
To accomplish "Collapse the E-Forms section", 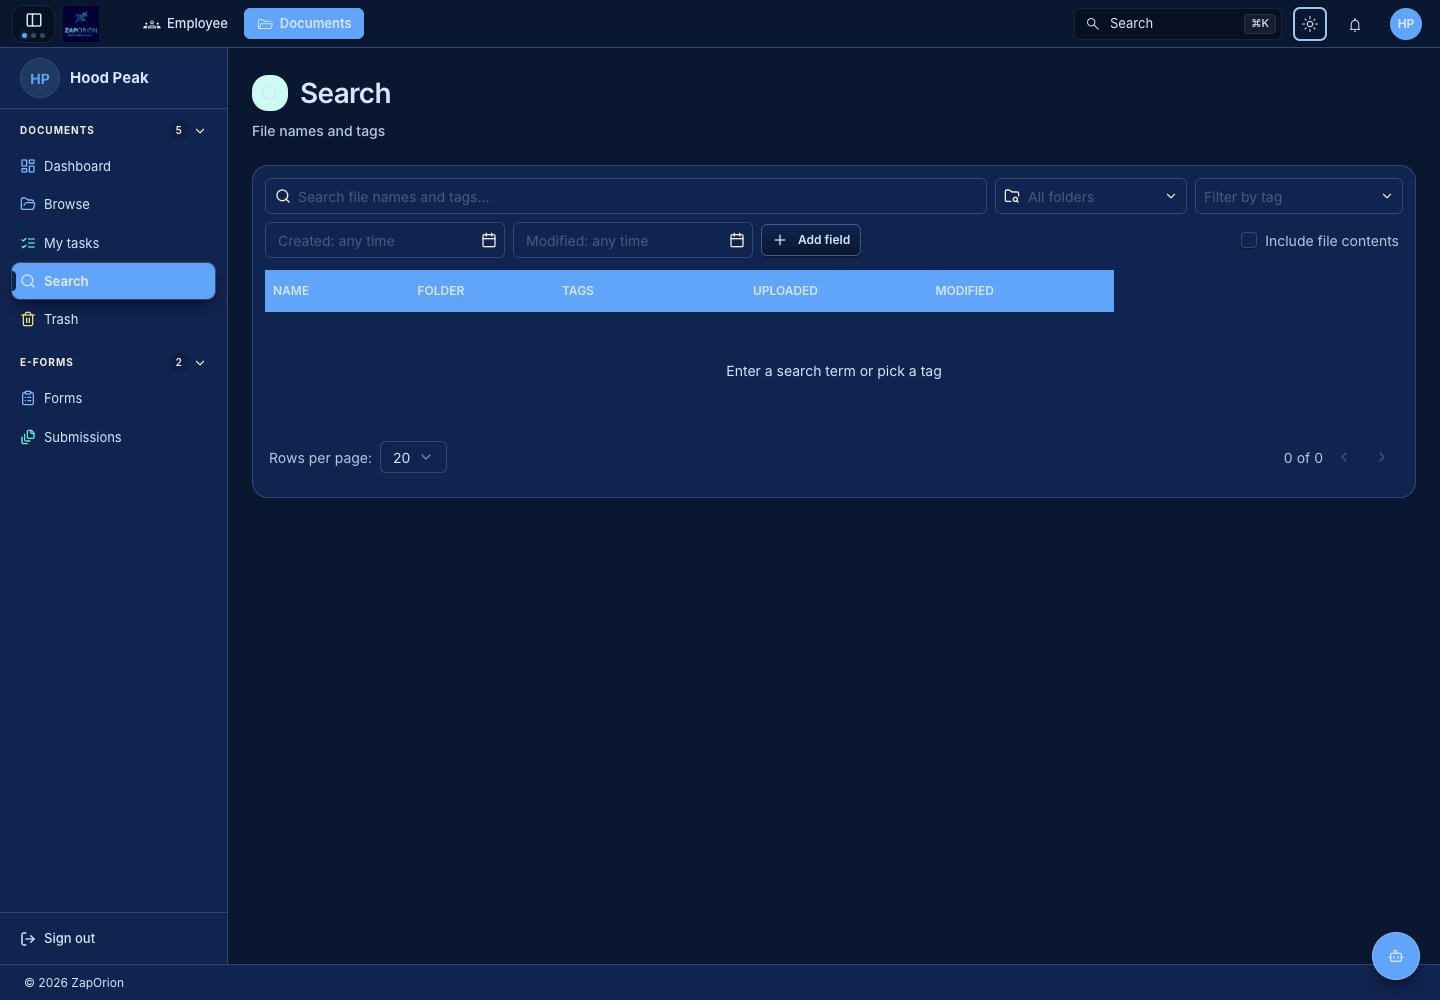I will (200, 363).
